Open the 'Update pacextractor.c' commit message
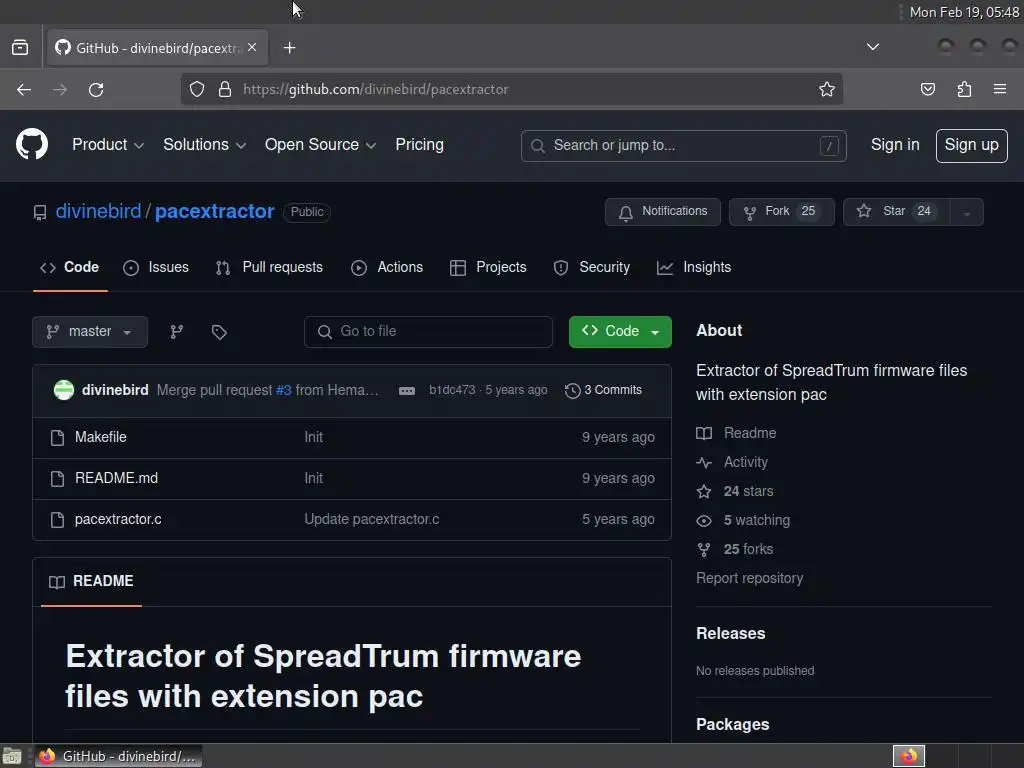The width and height of the screenshot is (1024, 768). click(372, 519)
